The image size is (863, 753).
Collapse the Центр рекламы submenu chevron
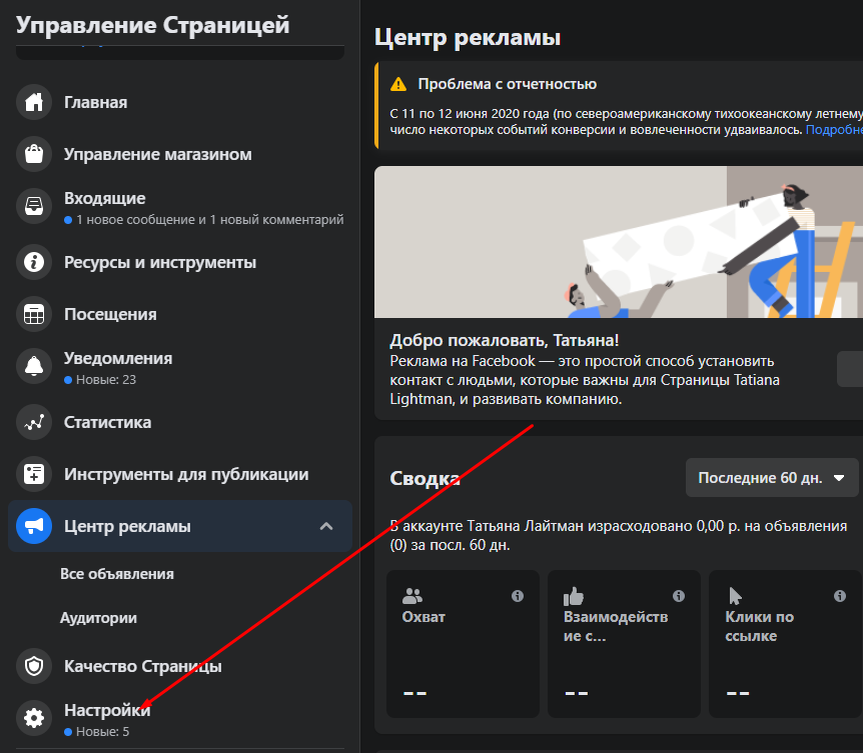coord(326,526)
